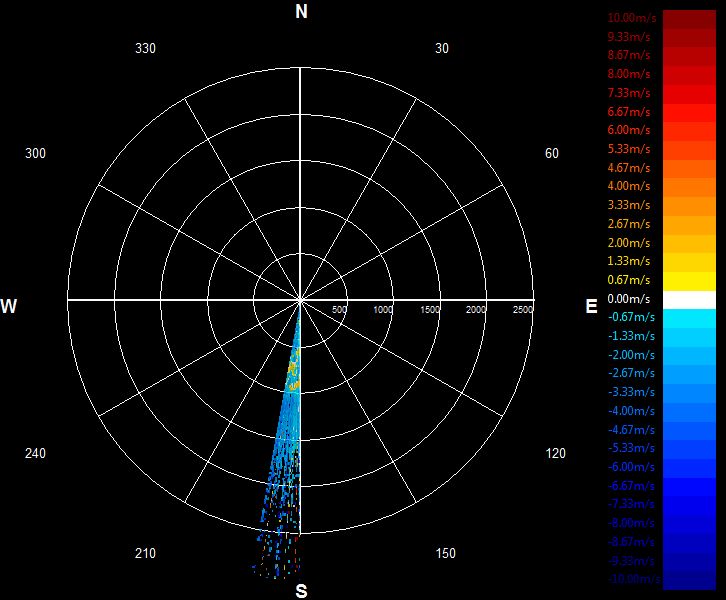
Task: Click the S compass label
Action: coord(301,591)
